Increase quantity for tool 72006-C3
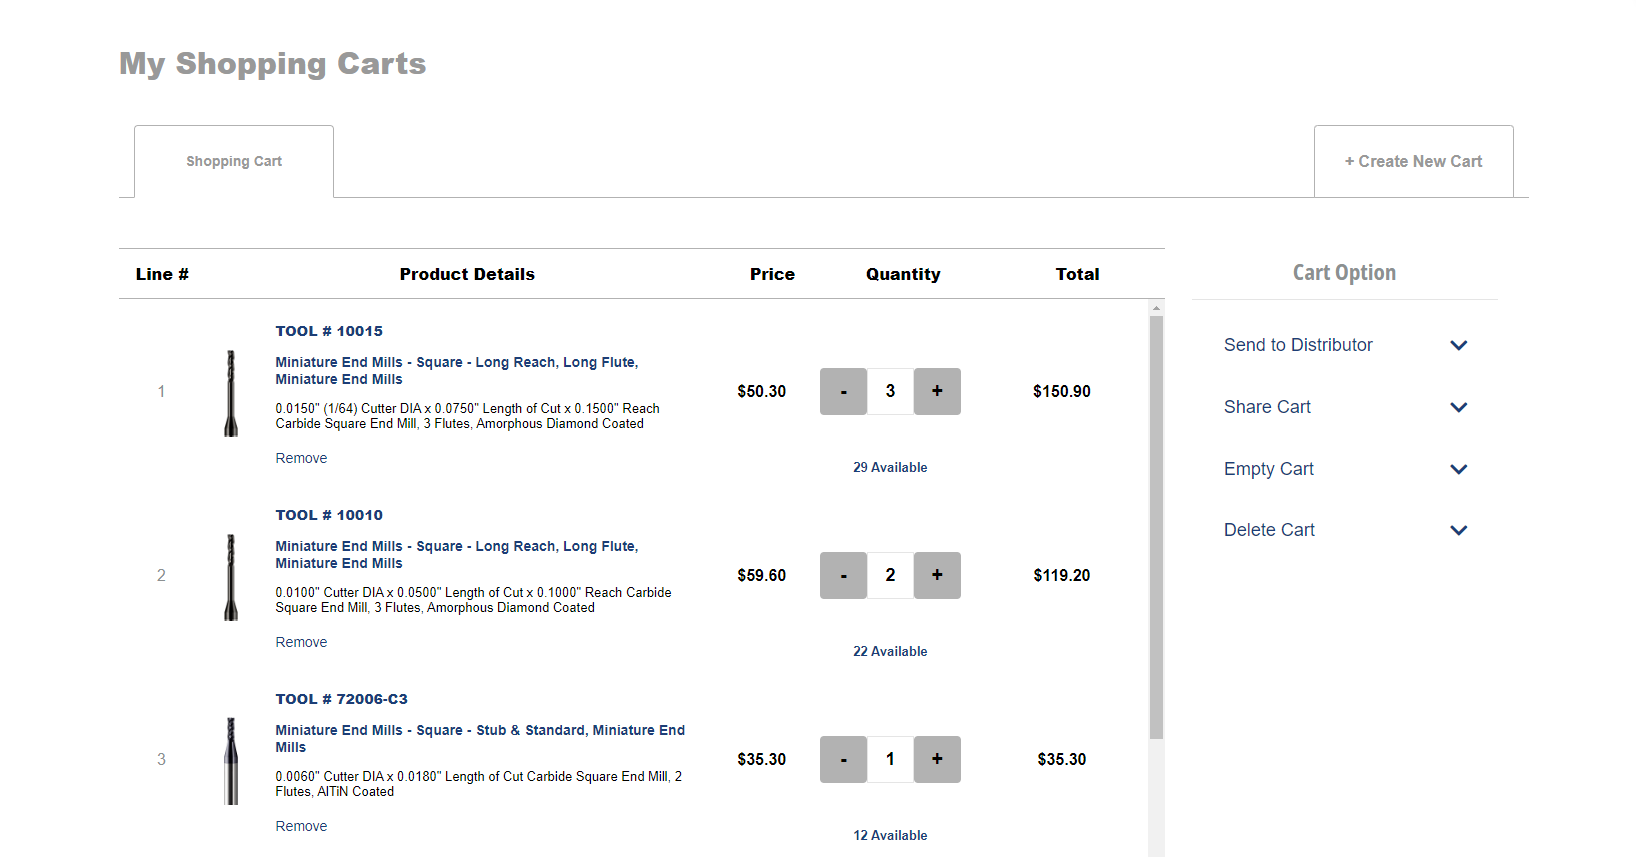The height and width of the screenshot is (857, 1636). [x=937, y=759]
